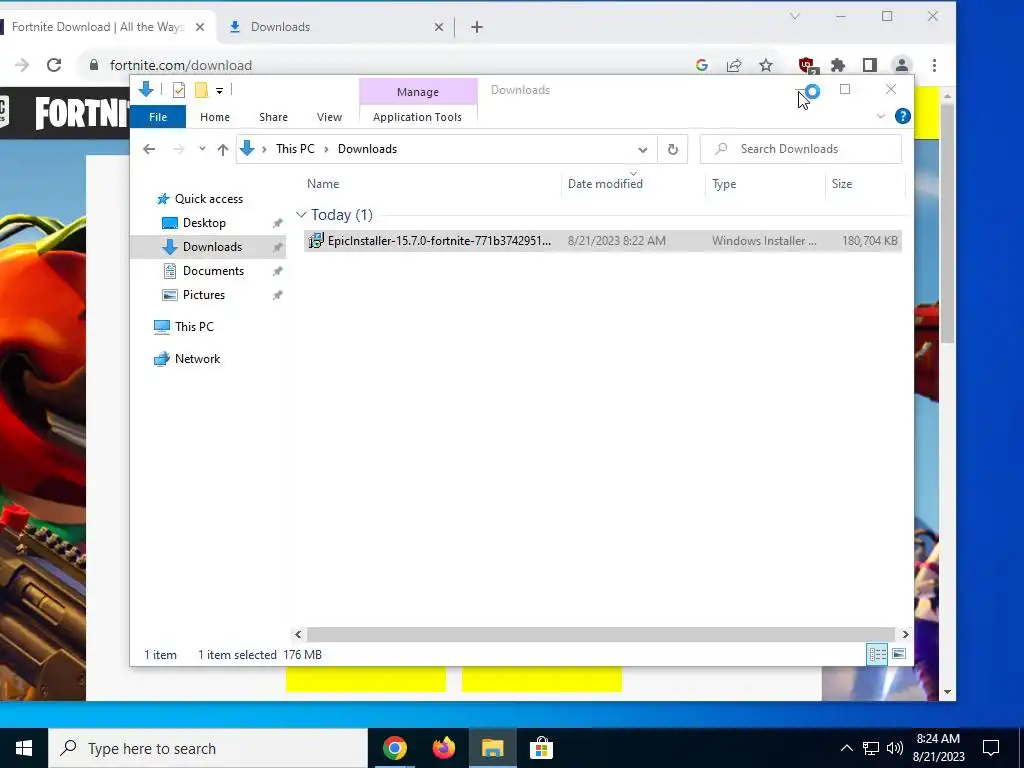Click the Manage contextual tab header

[x=418, y=92]
